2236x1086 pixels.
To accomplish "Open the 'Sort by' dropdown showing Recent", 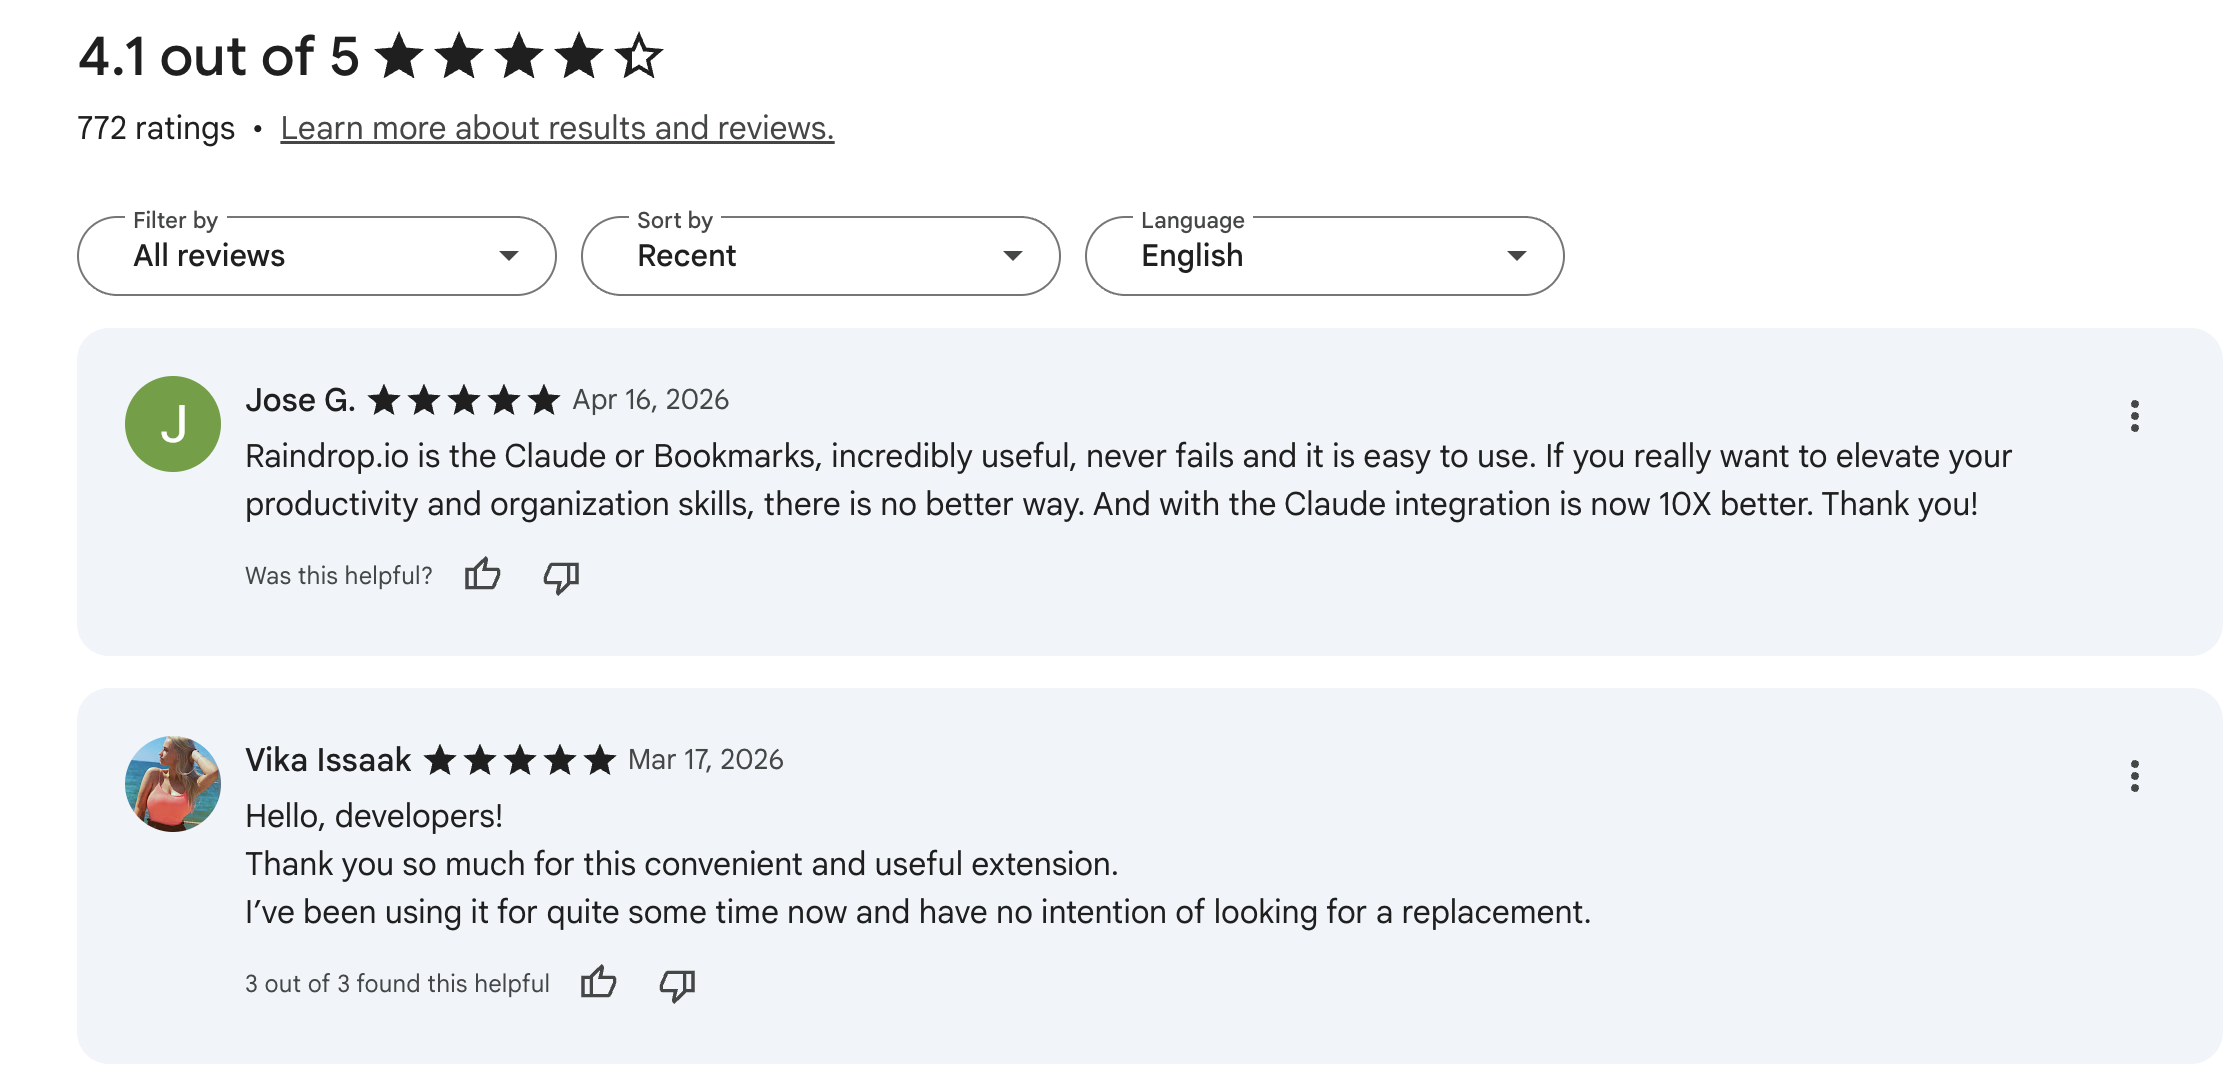I will point(820,256).
